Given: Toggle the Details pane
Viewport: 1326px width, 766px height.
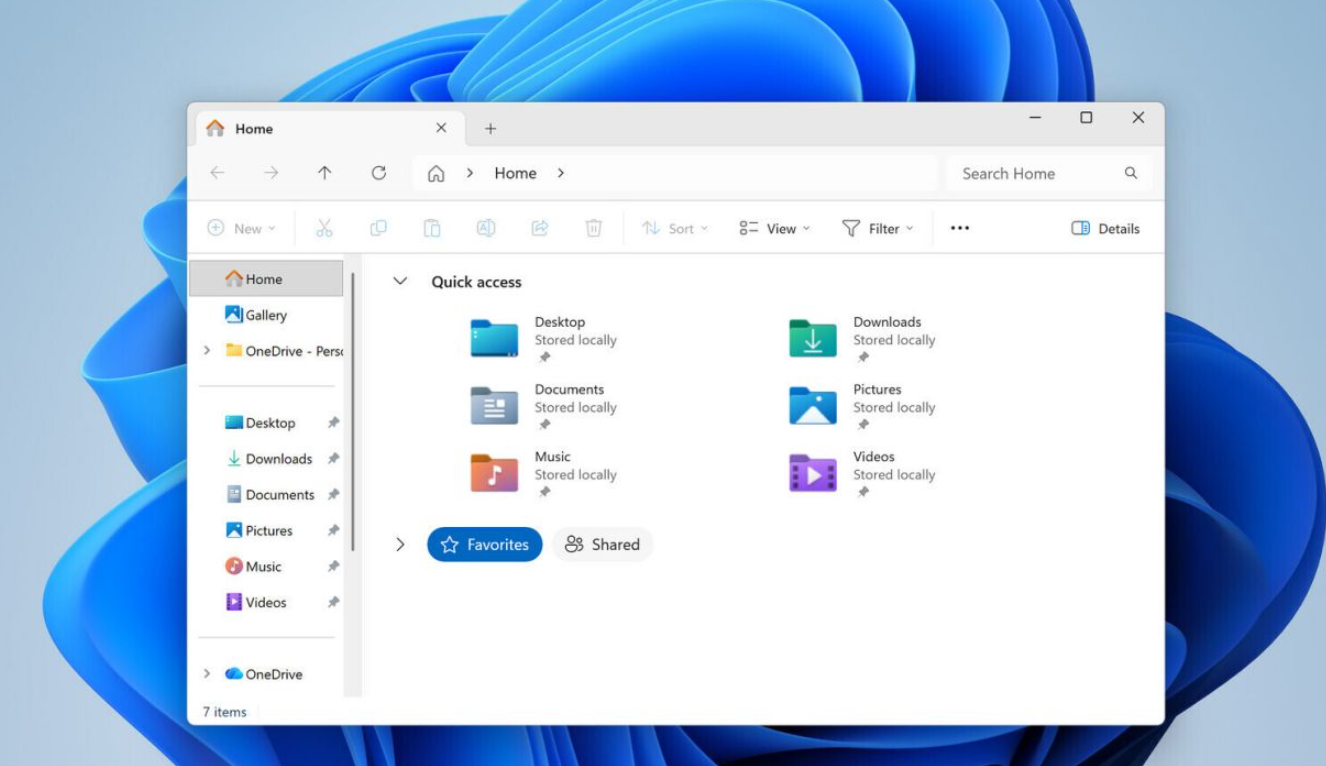Looking at the screenshot, I should pos(1105,228).
